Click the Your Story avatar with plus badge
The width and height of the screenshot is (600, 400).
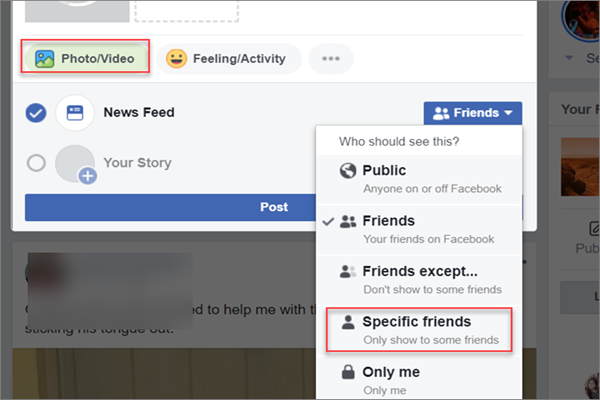point(75,164)
